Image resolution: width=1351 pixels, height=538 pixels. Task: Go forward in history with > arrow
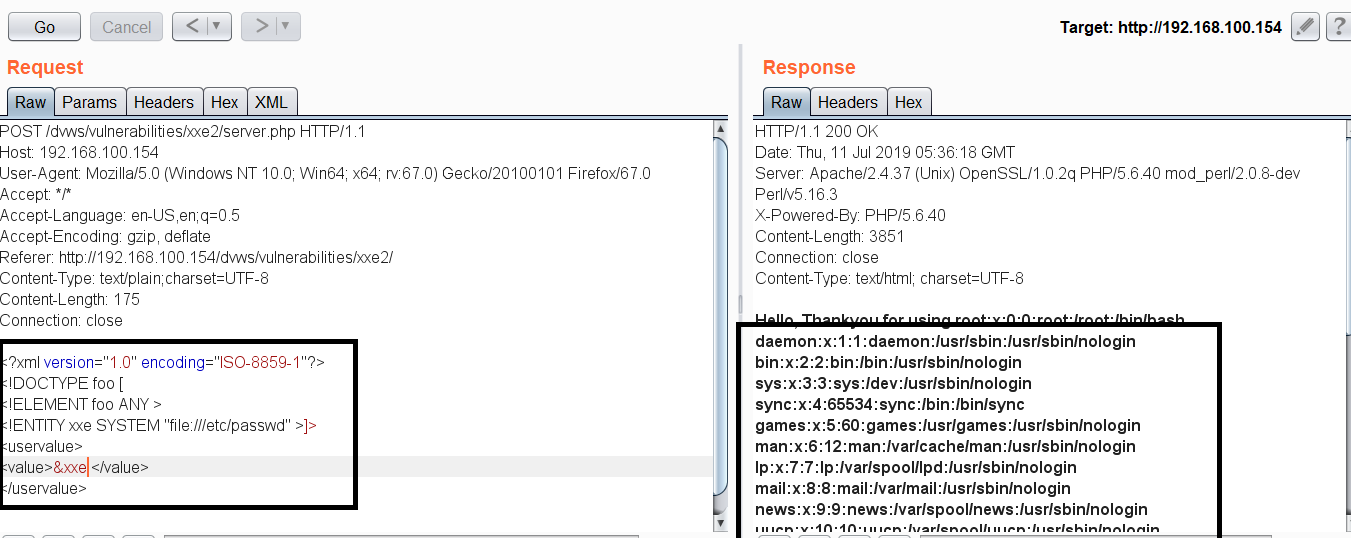[259, 26]
